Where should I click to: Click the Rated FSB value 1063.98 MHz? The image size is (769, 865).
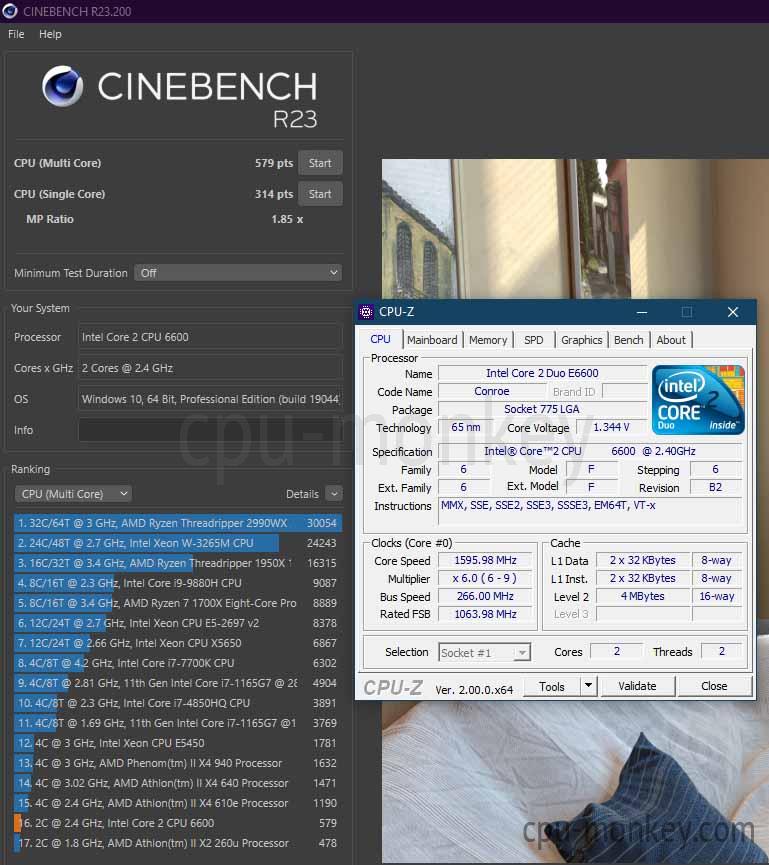pyautogui.click(x=485, y=614)
